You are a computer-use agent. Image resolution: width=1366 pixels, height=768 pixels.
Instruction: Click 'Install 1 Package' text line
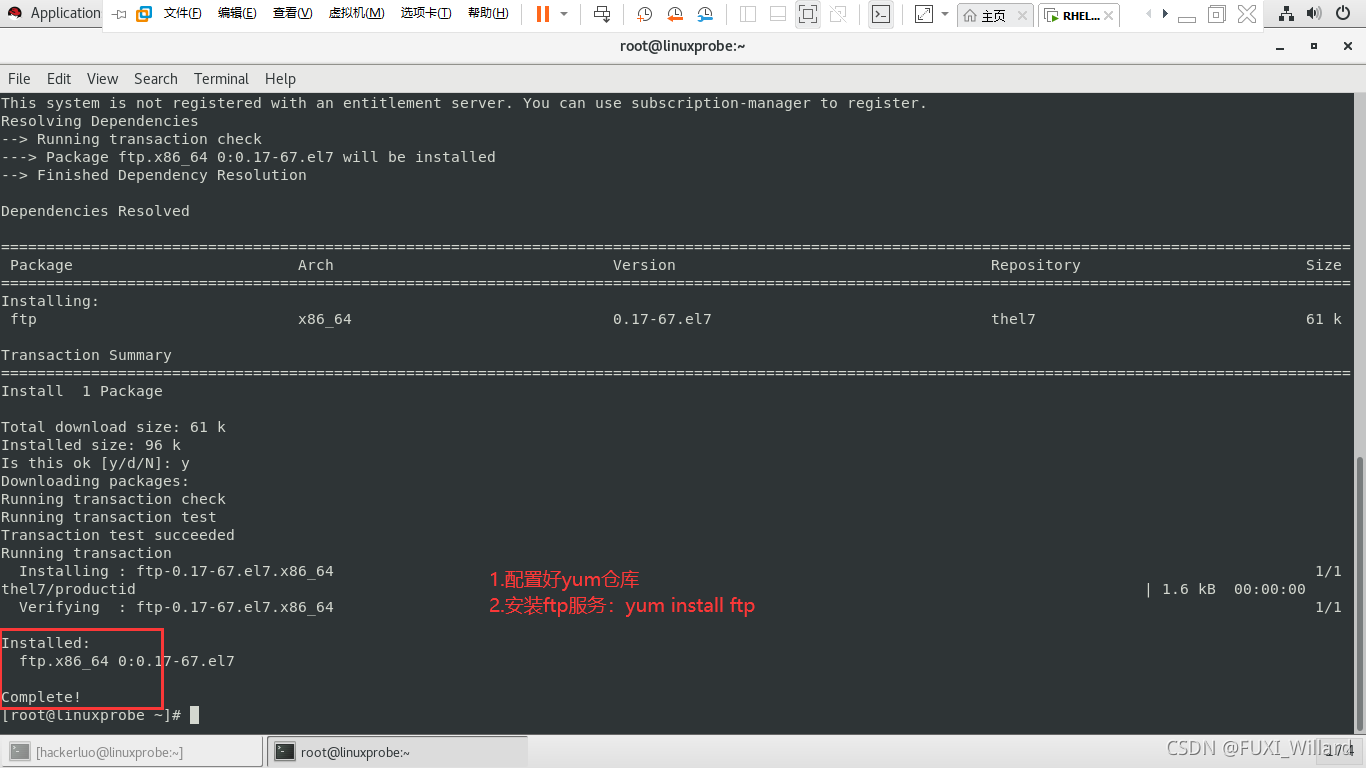point(82,391)
